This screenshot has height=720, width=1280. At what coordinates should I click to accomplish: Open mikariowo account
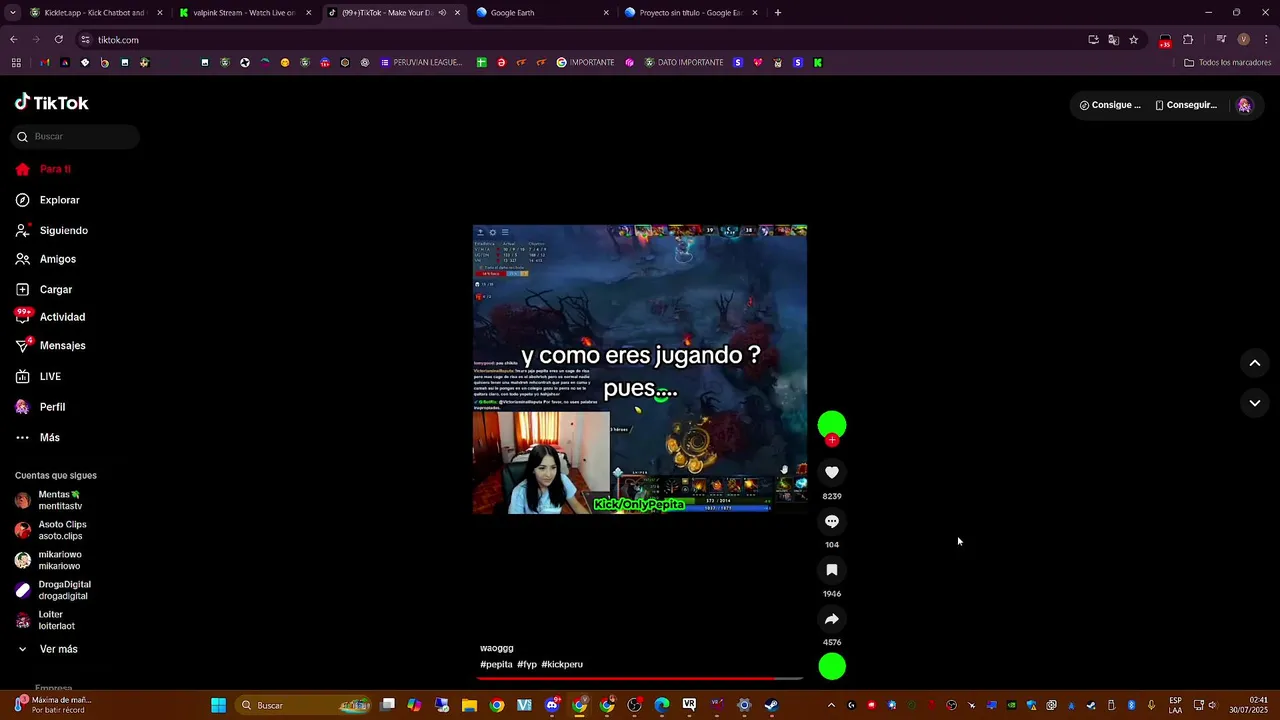click(x=49, y=560)
